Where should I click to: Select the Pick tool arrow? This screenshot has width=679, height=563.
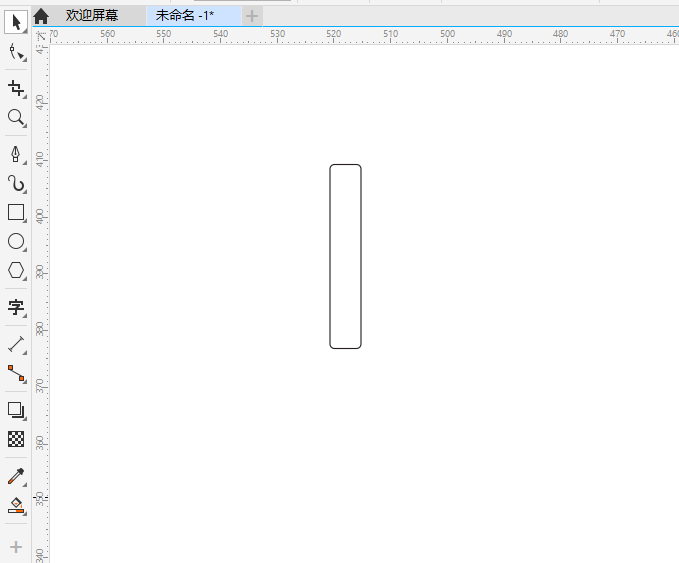click(16, 22)
